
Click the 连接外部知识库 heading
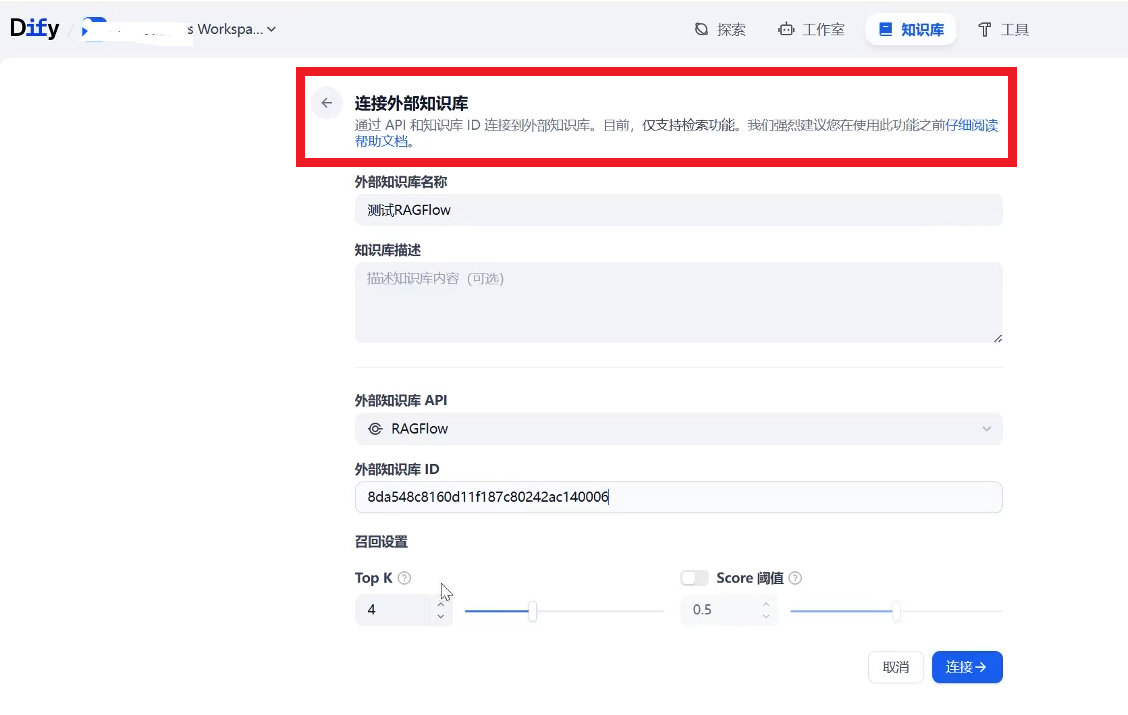(x=411, y=103)
